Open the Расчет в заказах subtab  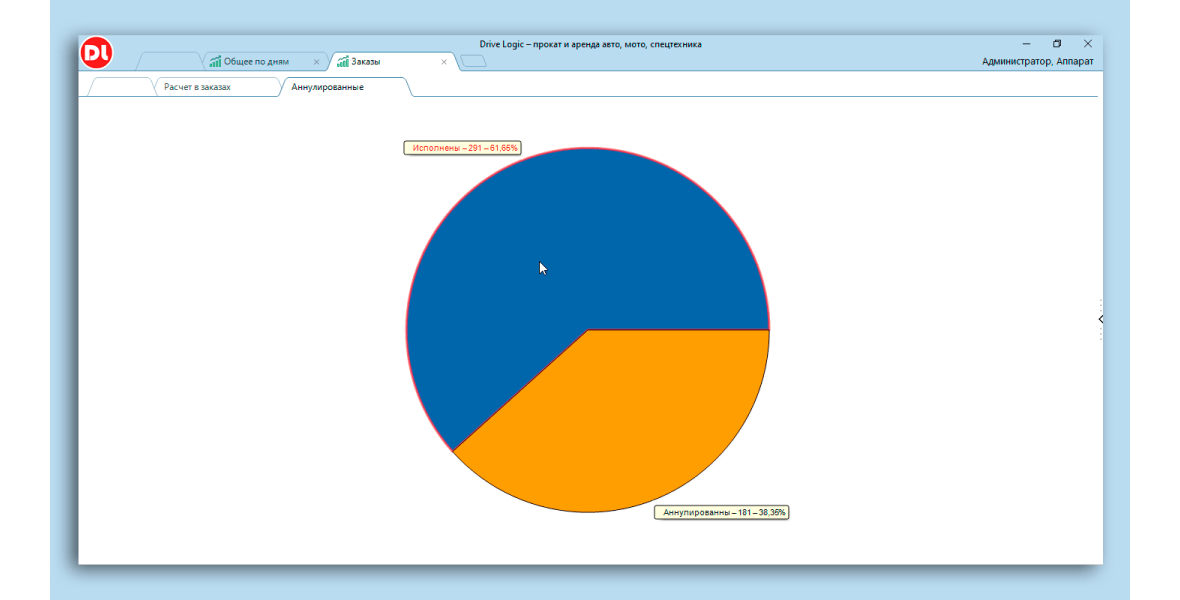[x=197, y=87]
